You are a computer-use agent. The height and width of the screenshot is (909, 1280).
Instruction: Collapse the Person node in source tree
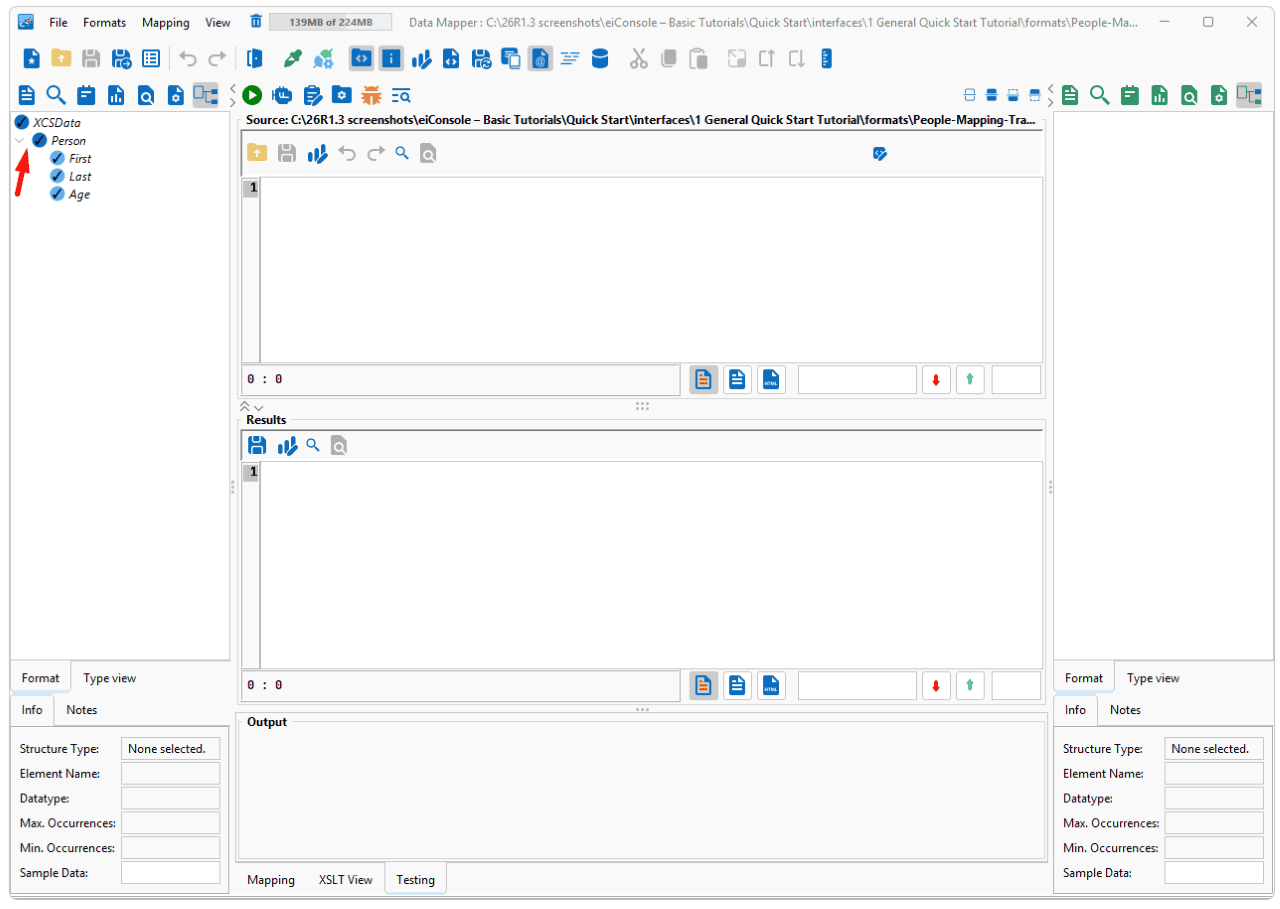22,141
